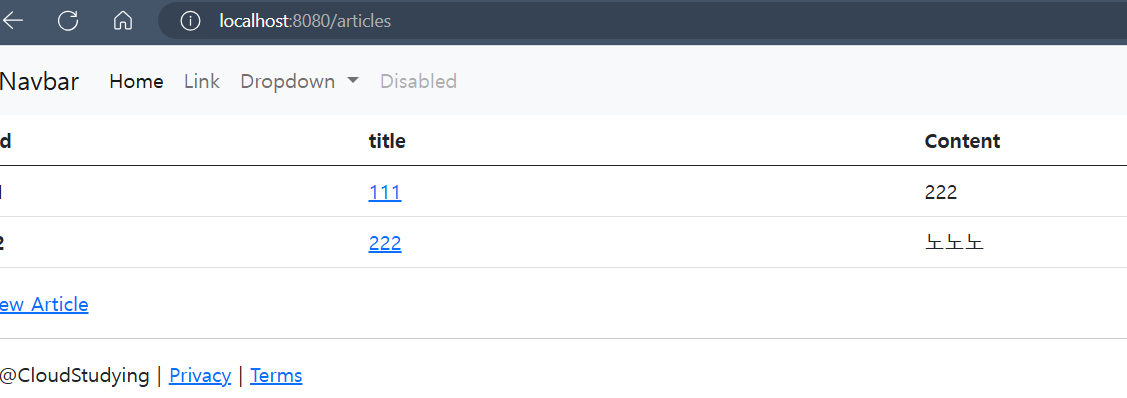Click the Content column header
The image size is (1127, 398).
coord(962,142)
